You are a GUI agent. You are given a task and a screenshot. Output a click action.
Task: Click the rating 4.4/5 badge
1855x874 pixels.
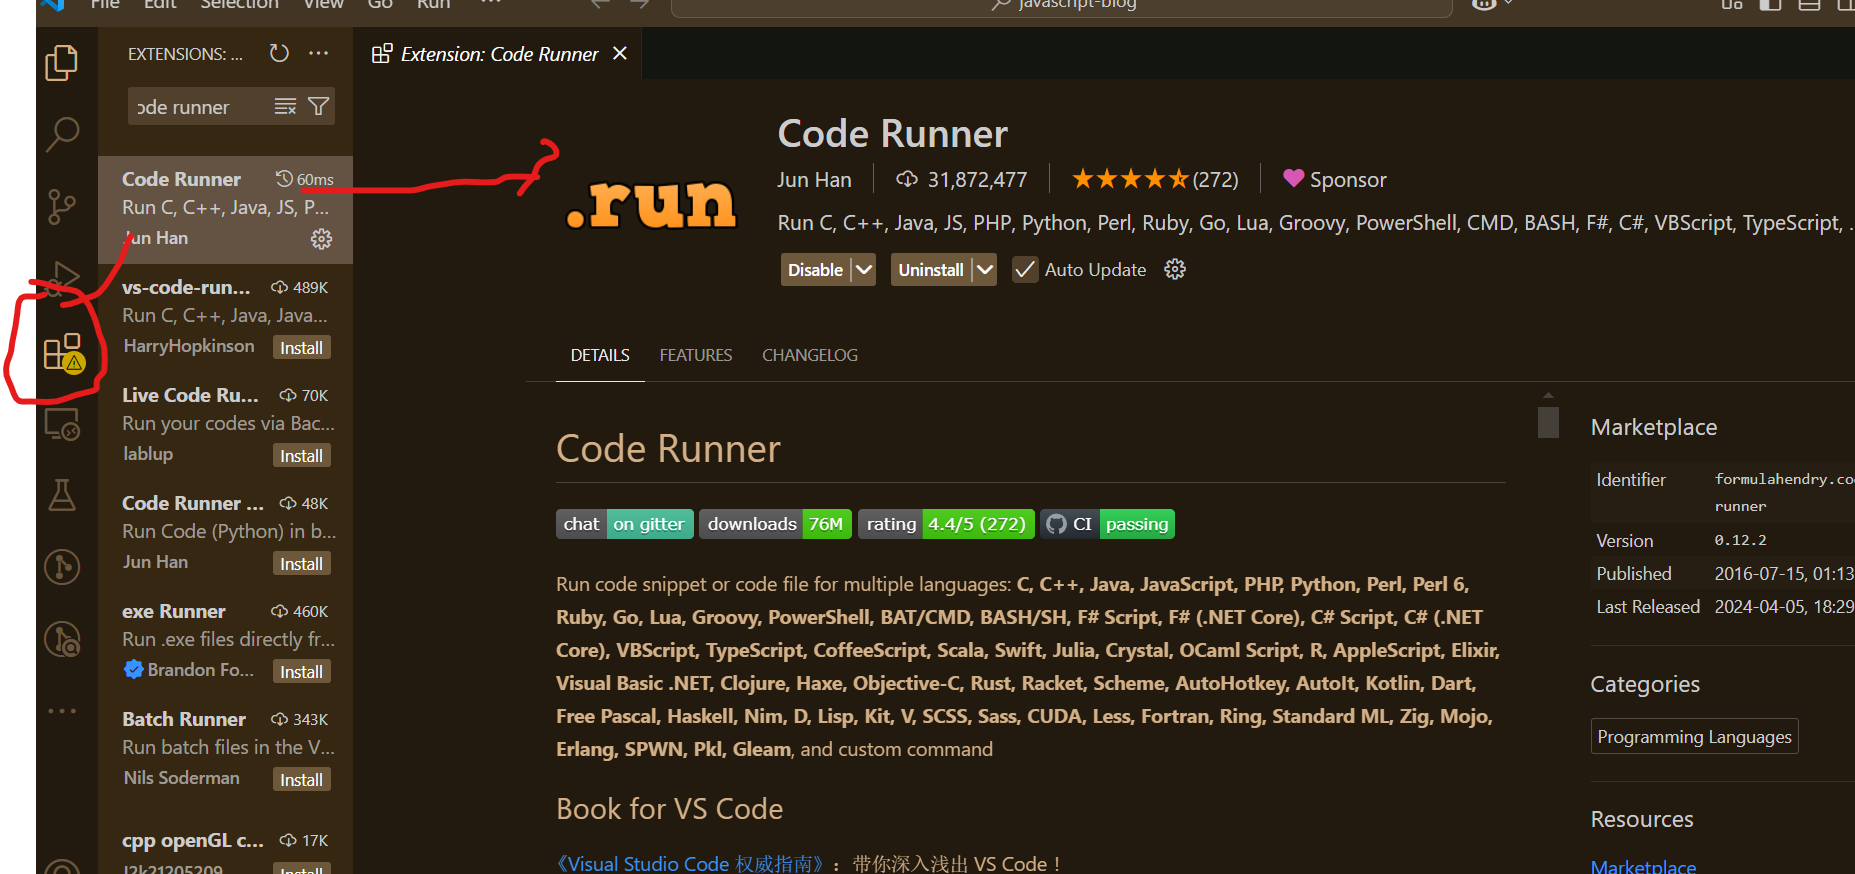coord(946,524)
